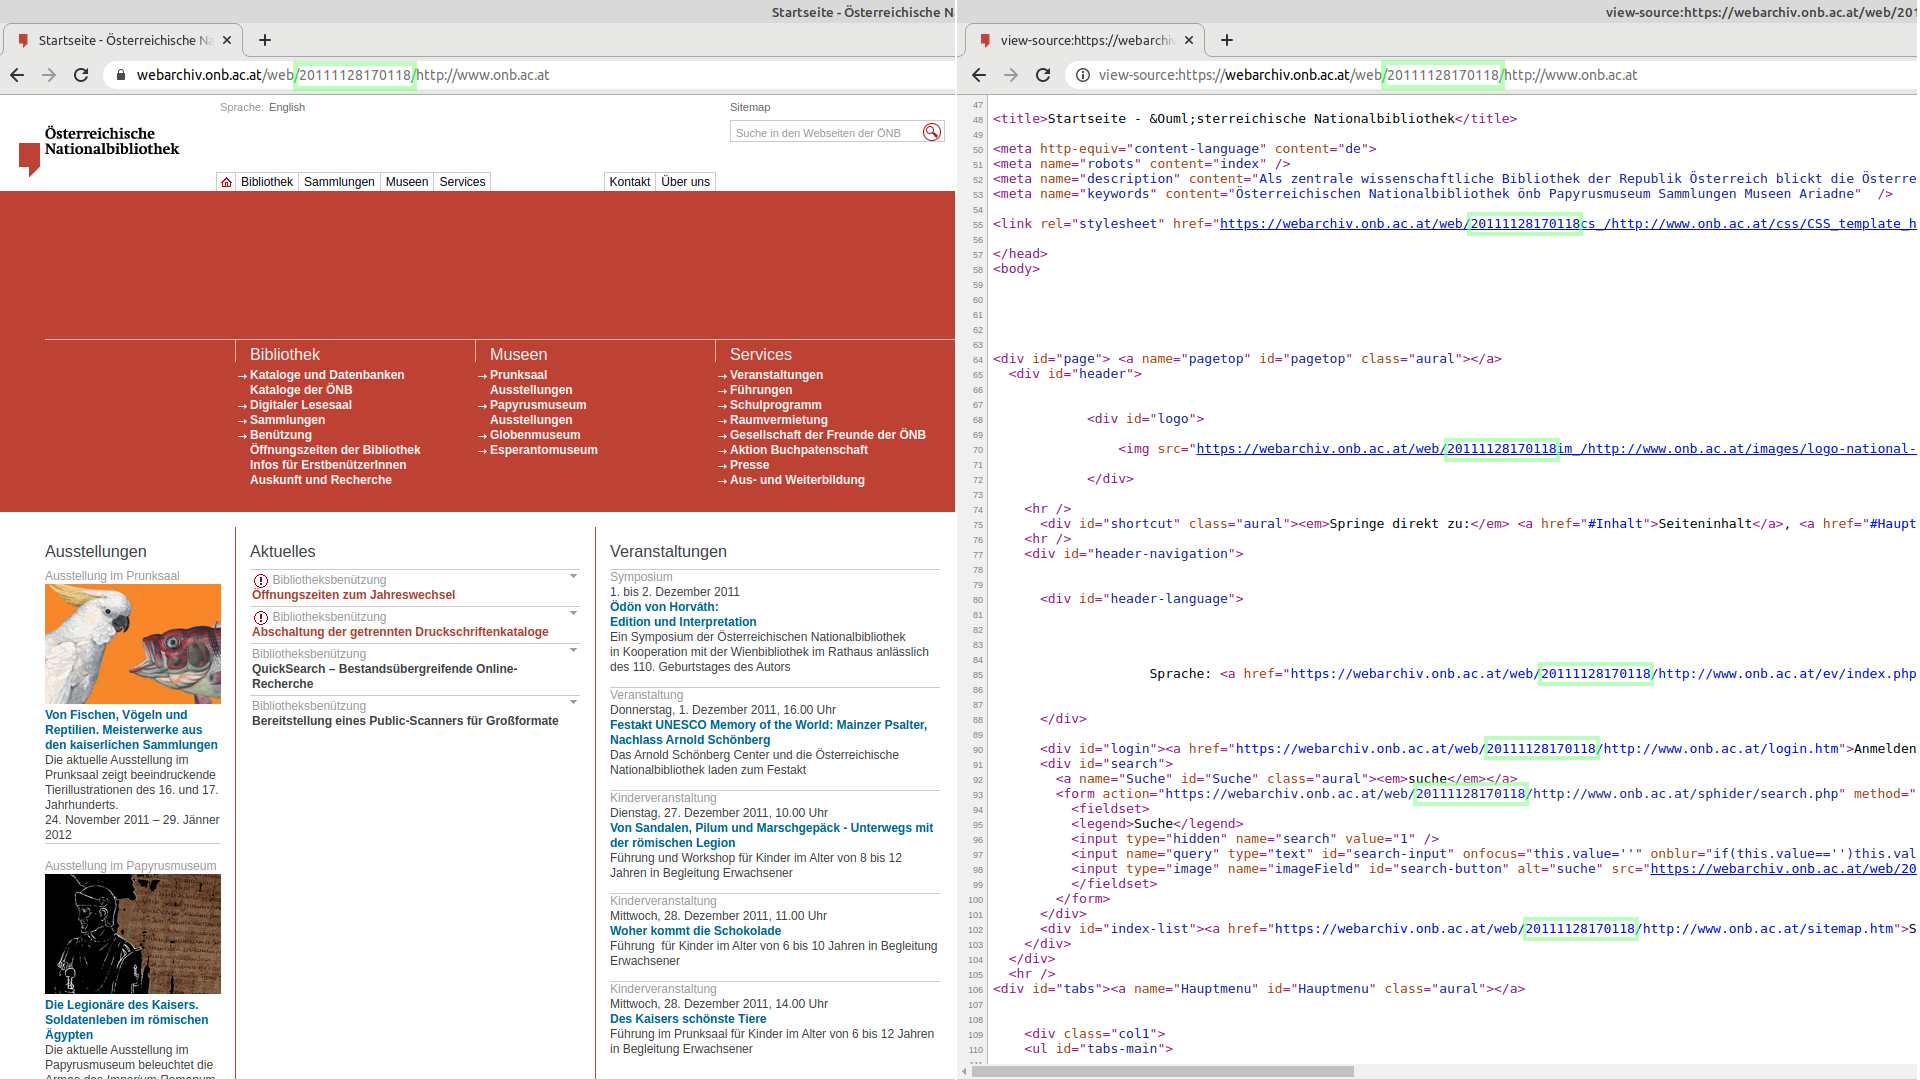Click the lock icon in left address bar
The width and height of the screenshot is (1920, 1080).
click(121, 75)
